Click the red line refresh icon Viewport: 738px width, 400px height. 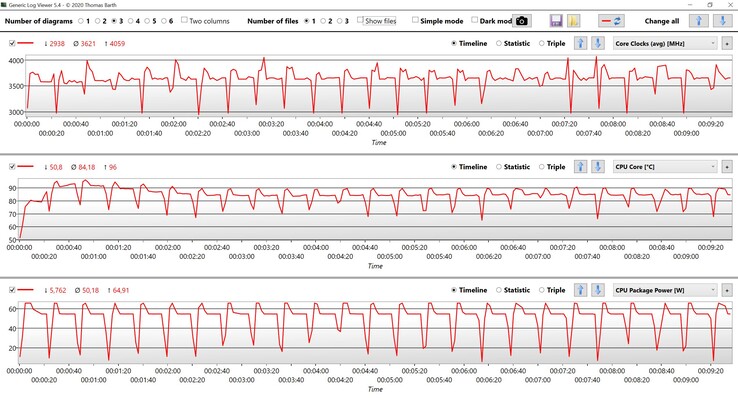click(612, 21)
